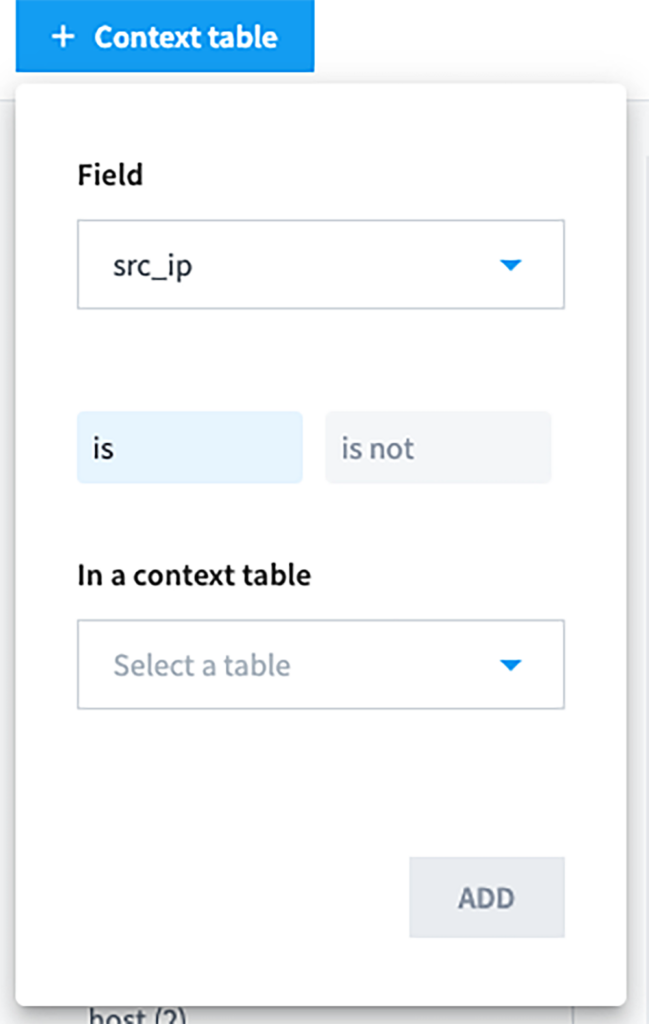Switch the operator to "is not"

pyautogui.click(x=438, y=448)
